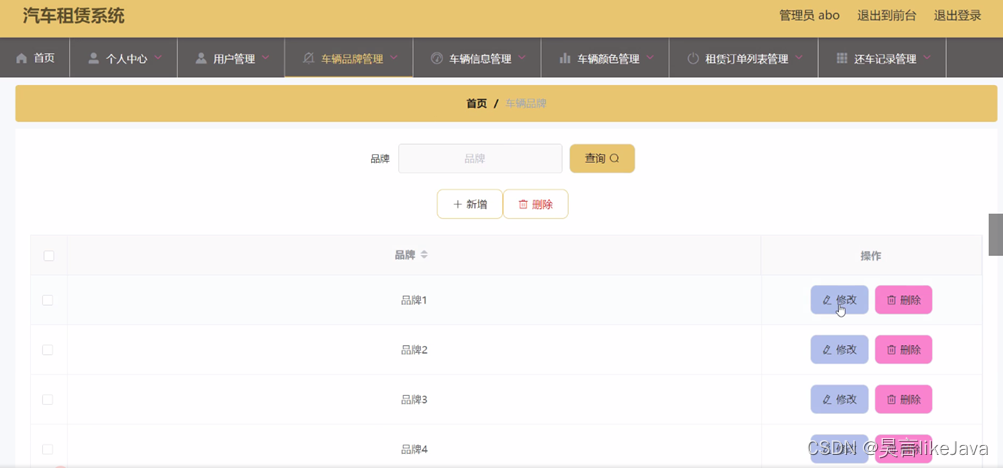The height and width of the screenshot is (468, 1003).
Task: Expand the 车辆品牌管理 dropdown arrow
Action: pyautogui.click(x=393, y=58)
